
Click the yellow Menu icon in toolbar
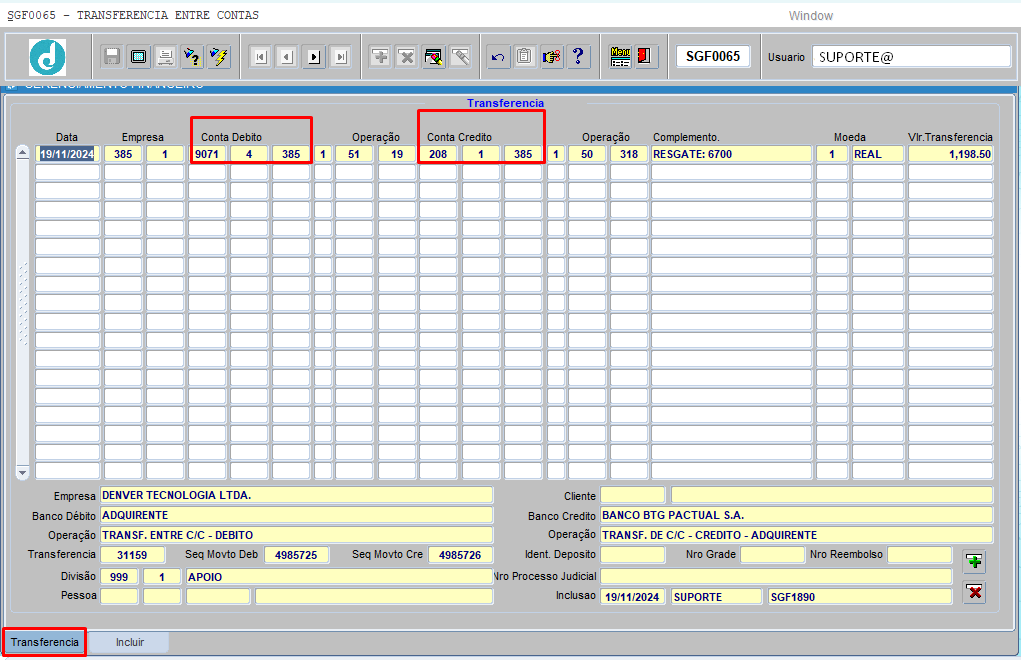(620, 57)
